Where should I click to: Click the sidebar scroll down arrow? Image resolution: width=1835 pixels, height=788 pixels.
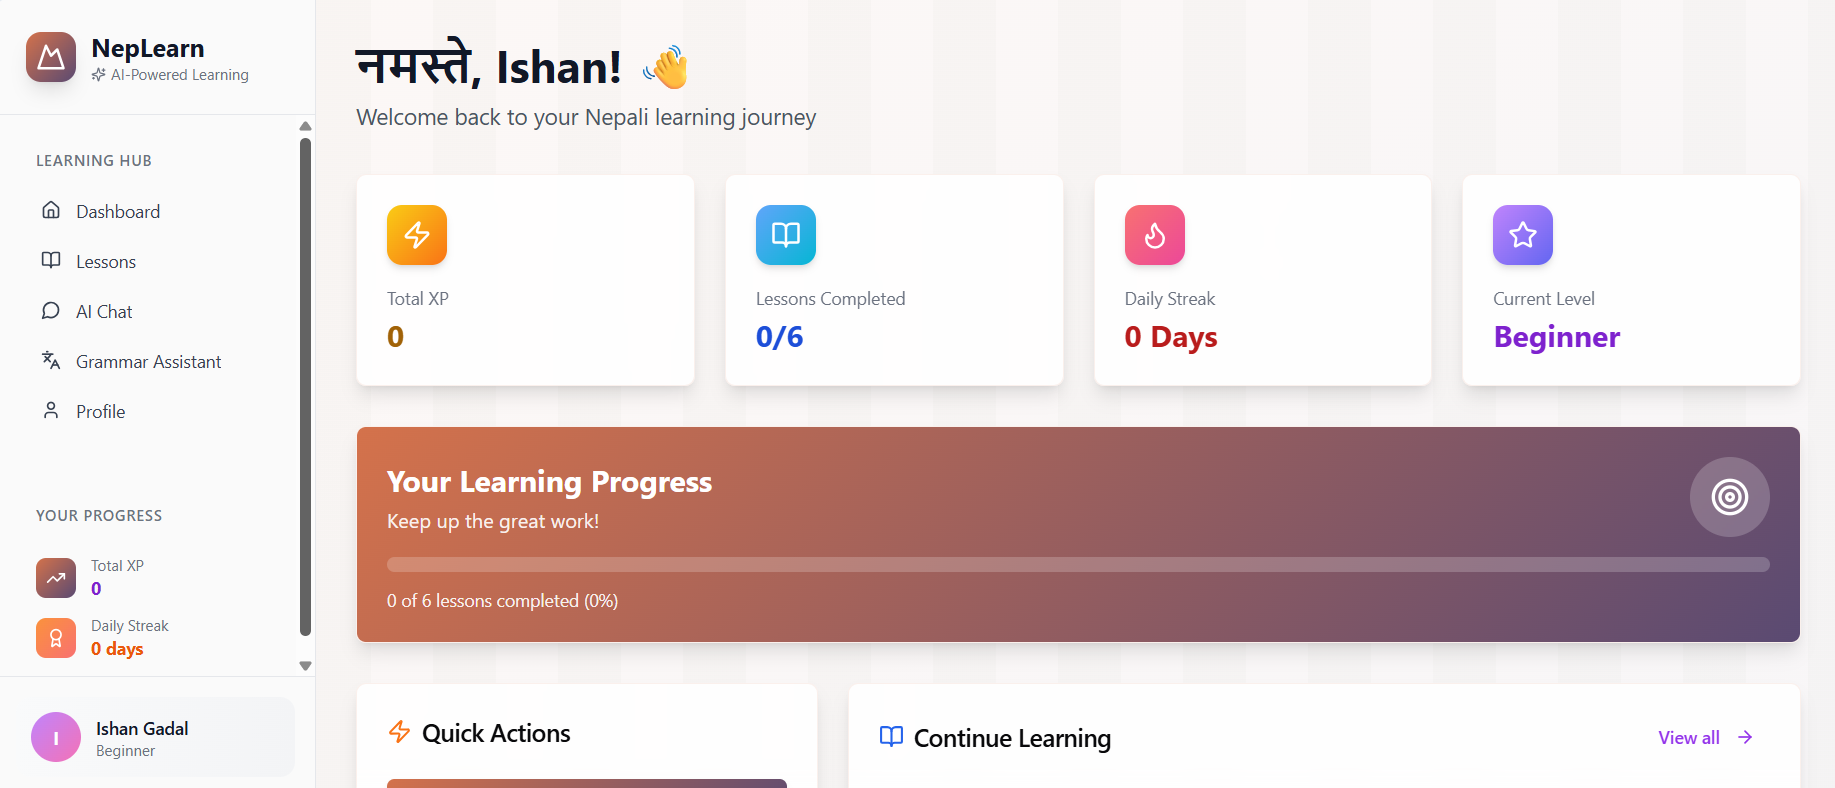pos(306,666)
